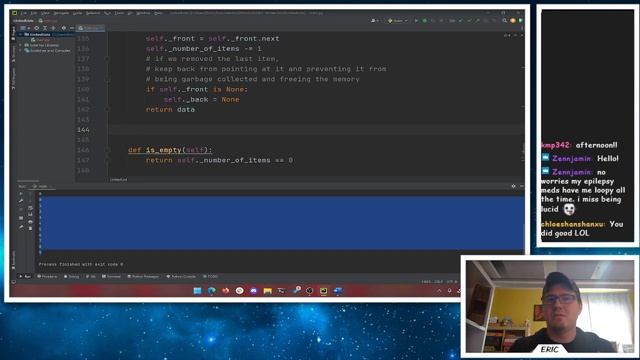640x360 pixels.
Task: Open the View menu
Action: pos(45,13)
